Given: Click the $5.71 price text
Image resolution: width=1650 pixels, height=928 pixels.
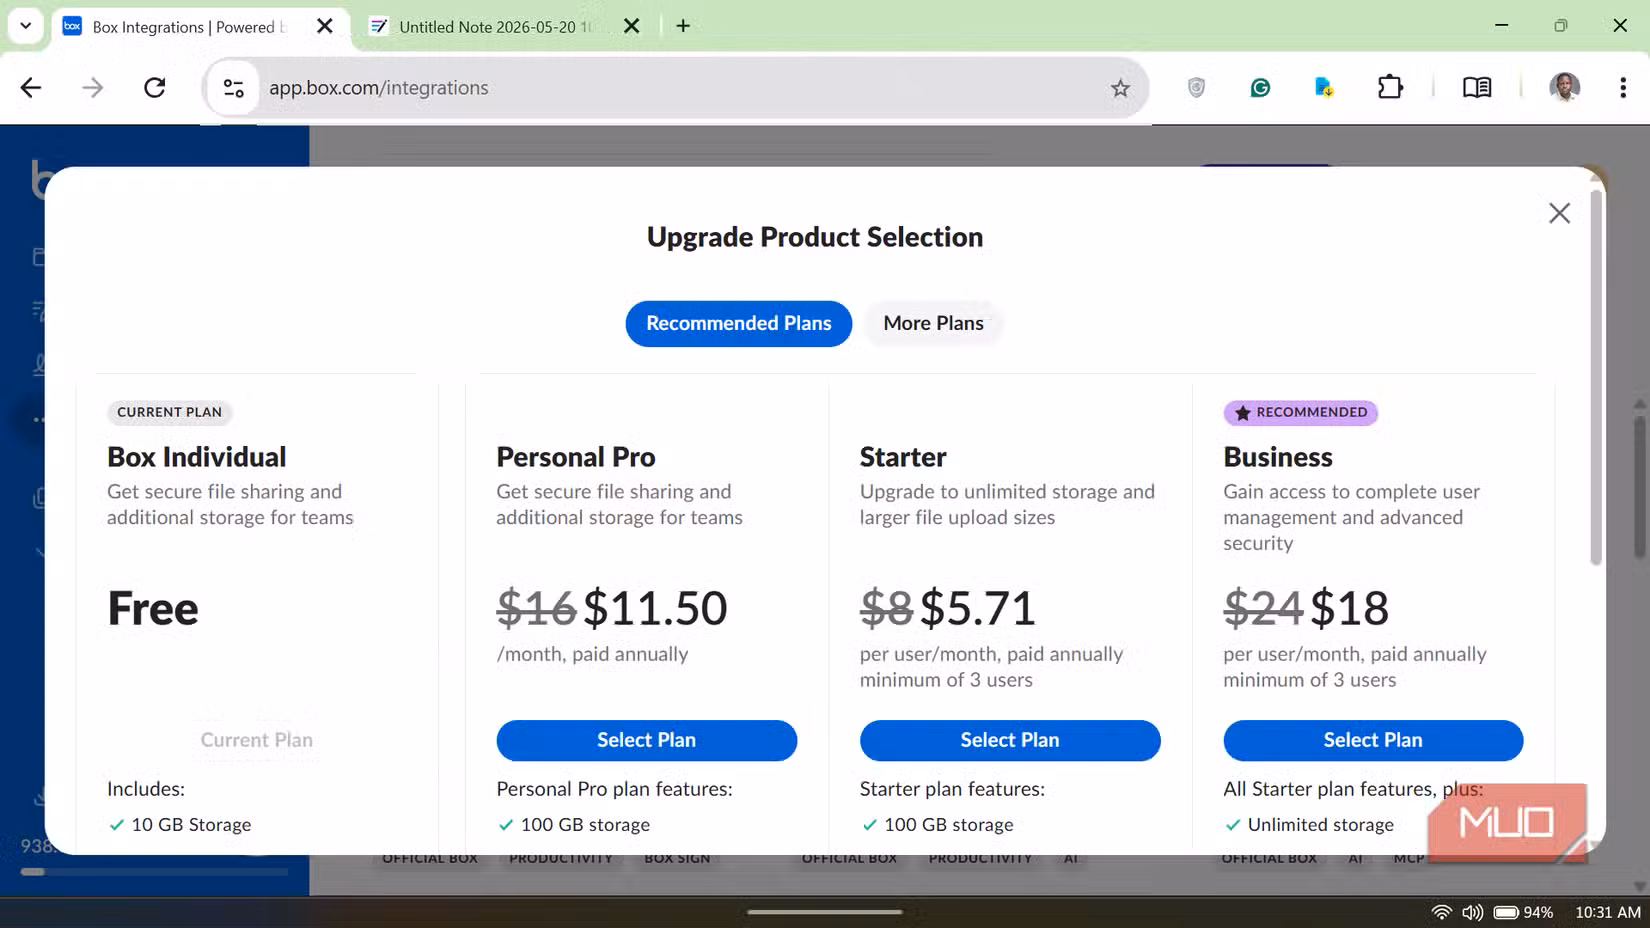Looking at the screenshot, I should [x=978, y=608].
